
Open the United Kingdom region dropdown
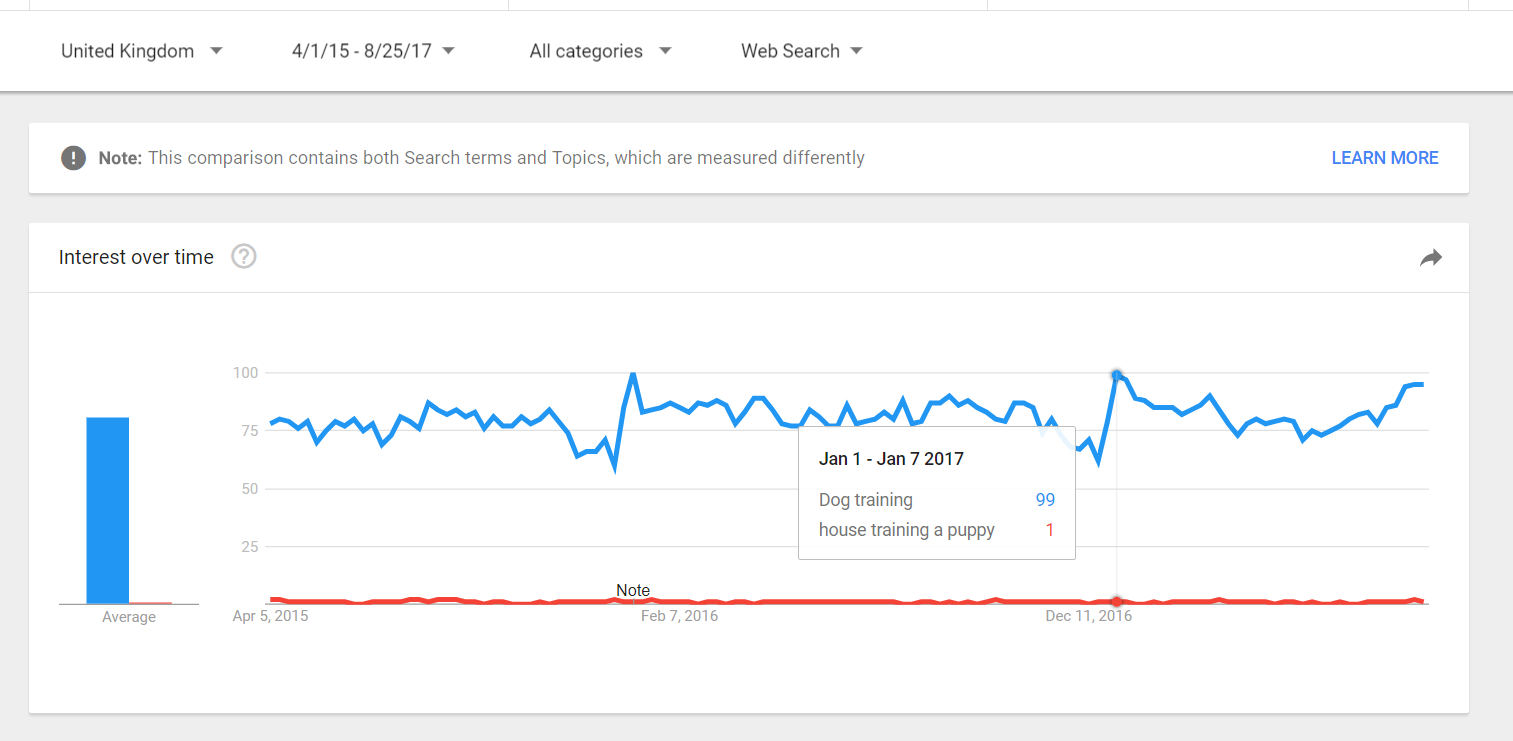point(140,50)
